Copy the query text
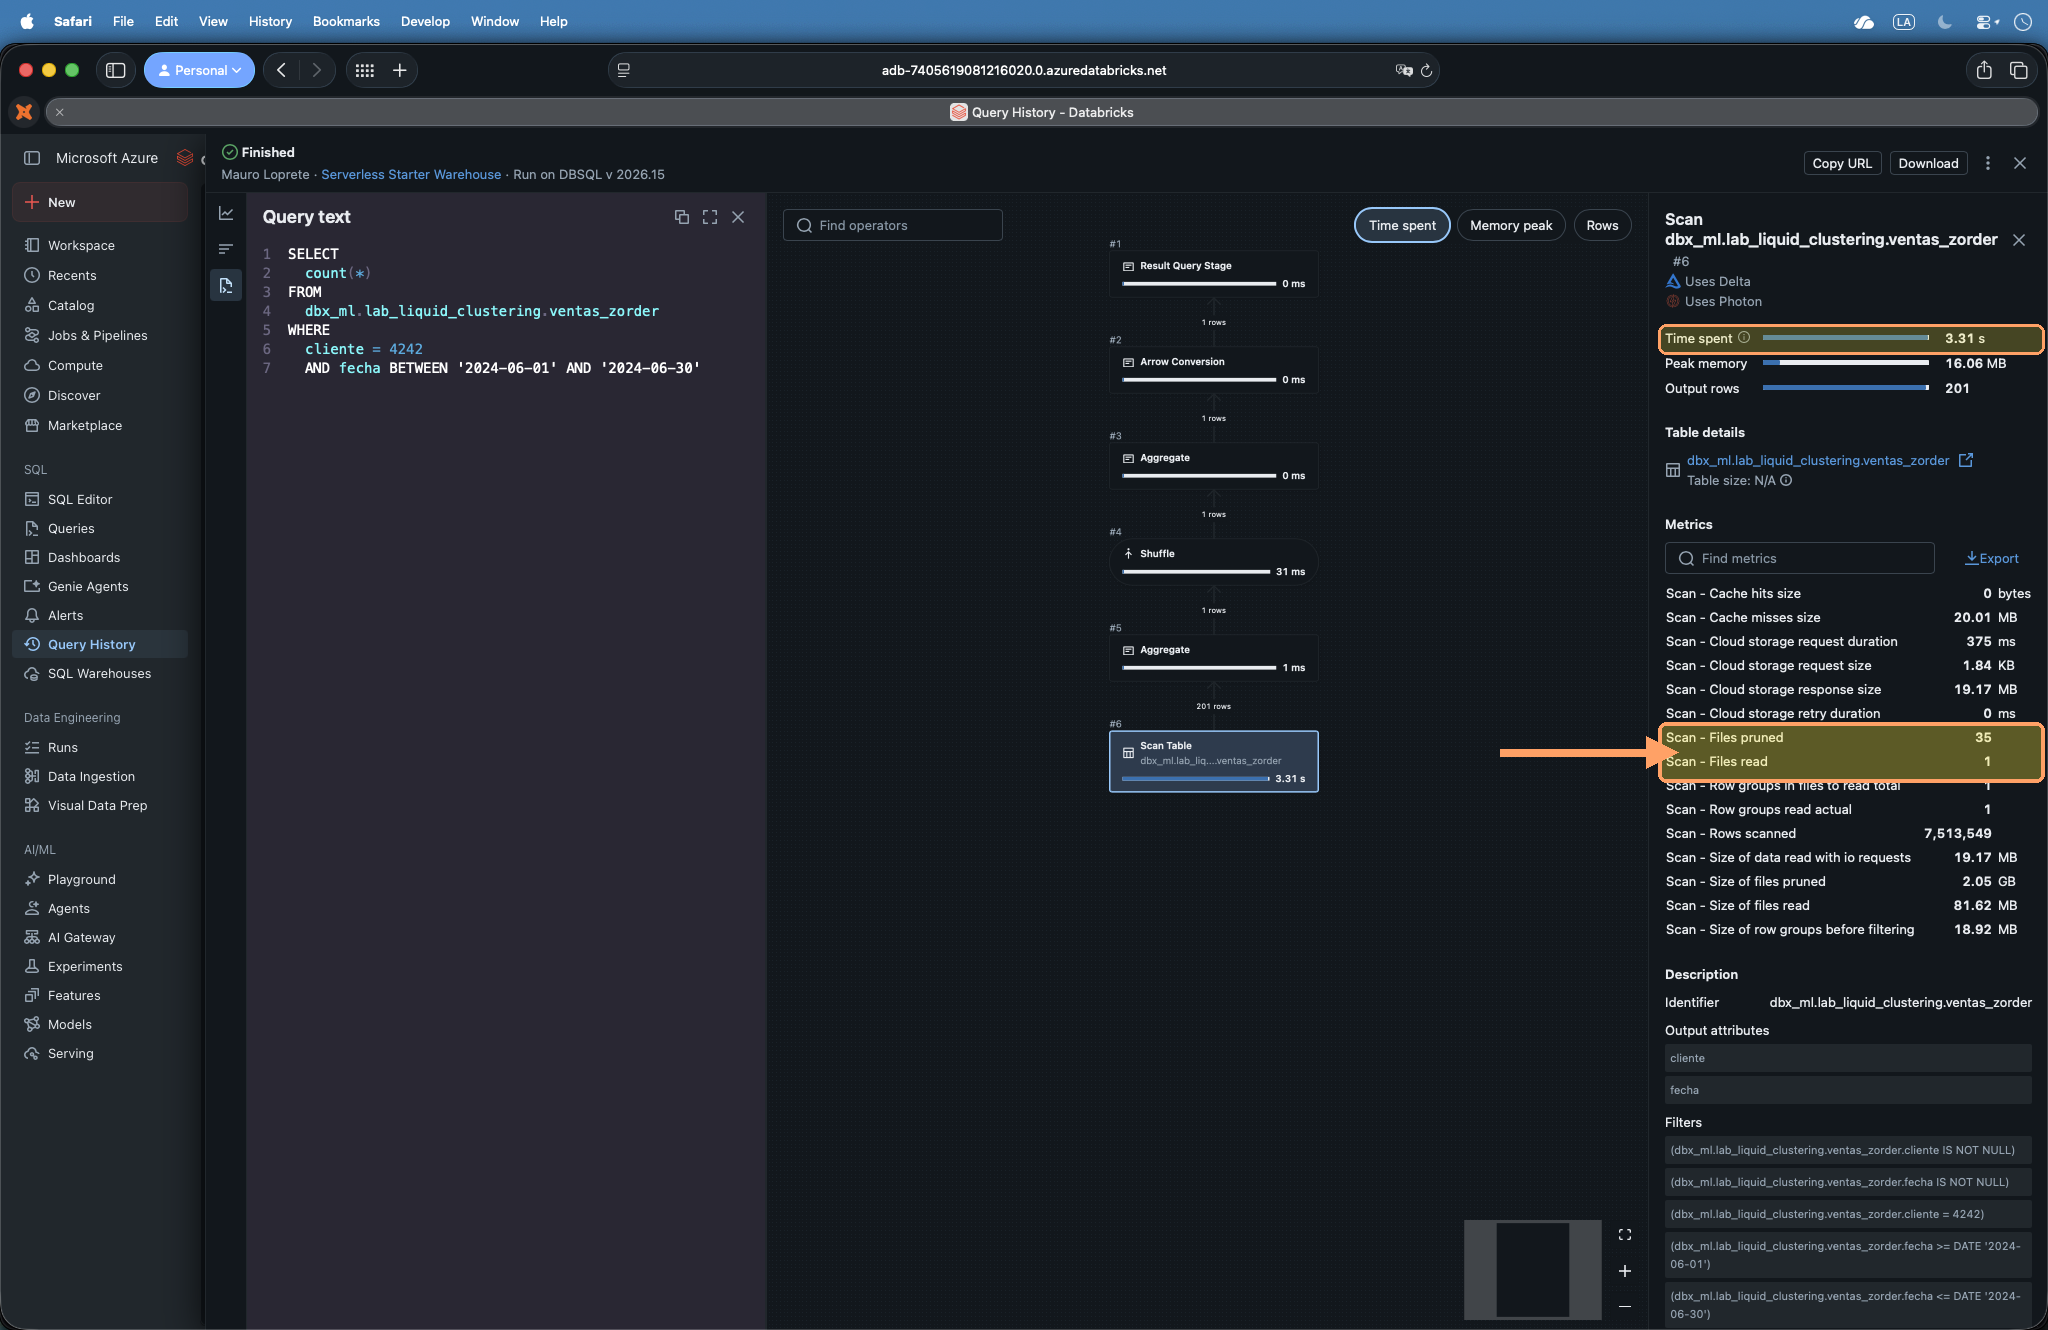The height and width of the screenshot is (1330, 2048). tap(682, 217)
